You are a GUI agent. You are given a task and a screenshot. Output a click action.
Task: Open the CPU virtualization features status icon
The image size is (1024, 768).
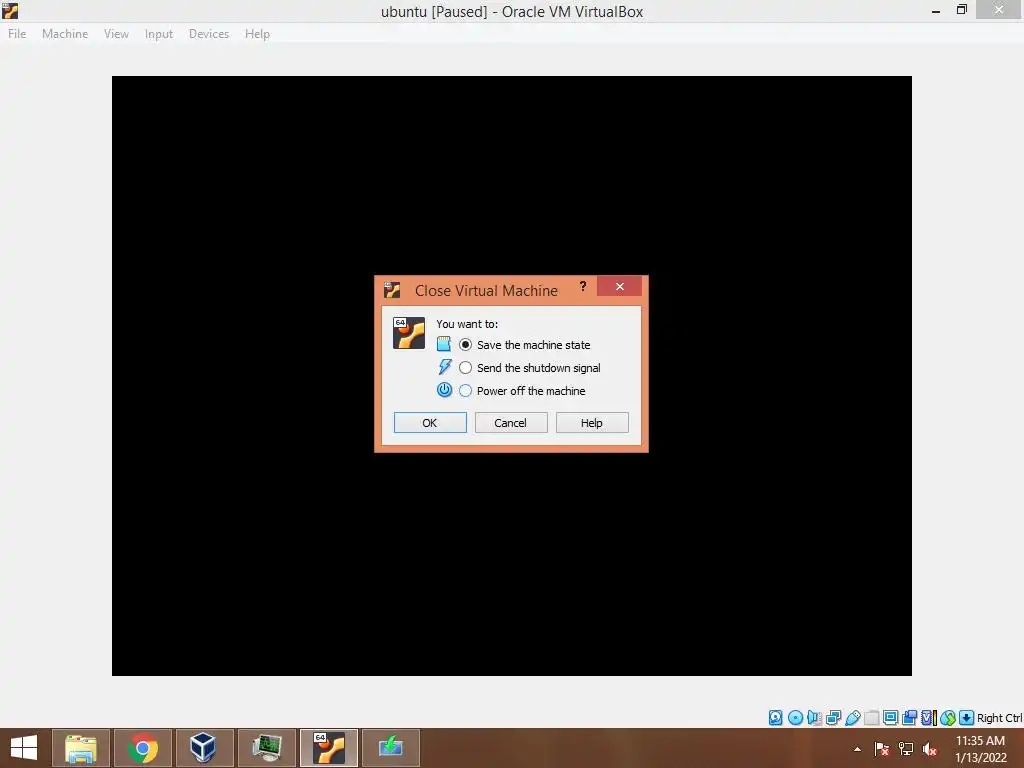(x=929, y=718)
